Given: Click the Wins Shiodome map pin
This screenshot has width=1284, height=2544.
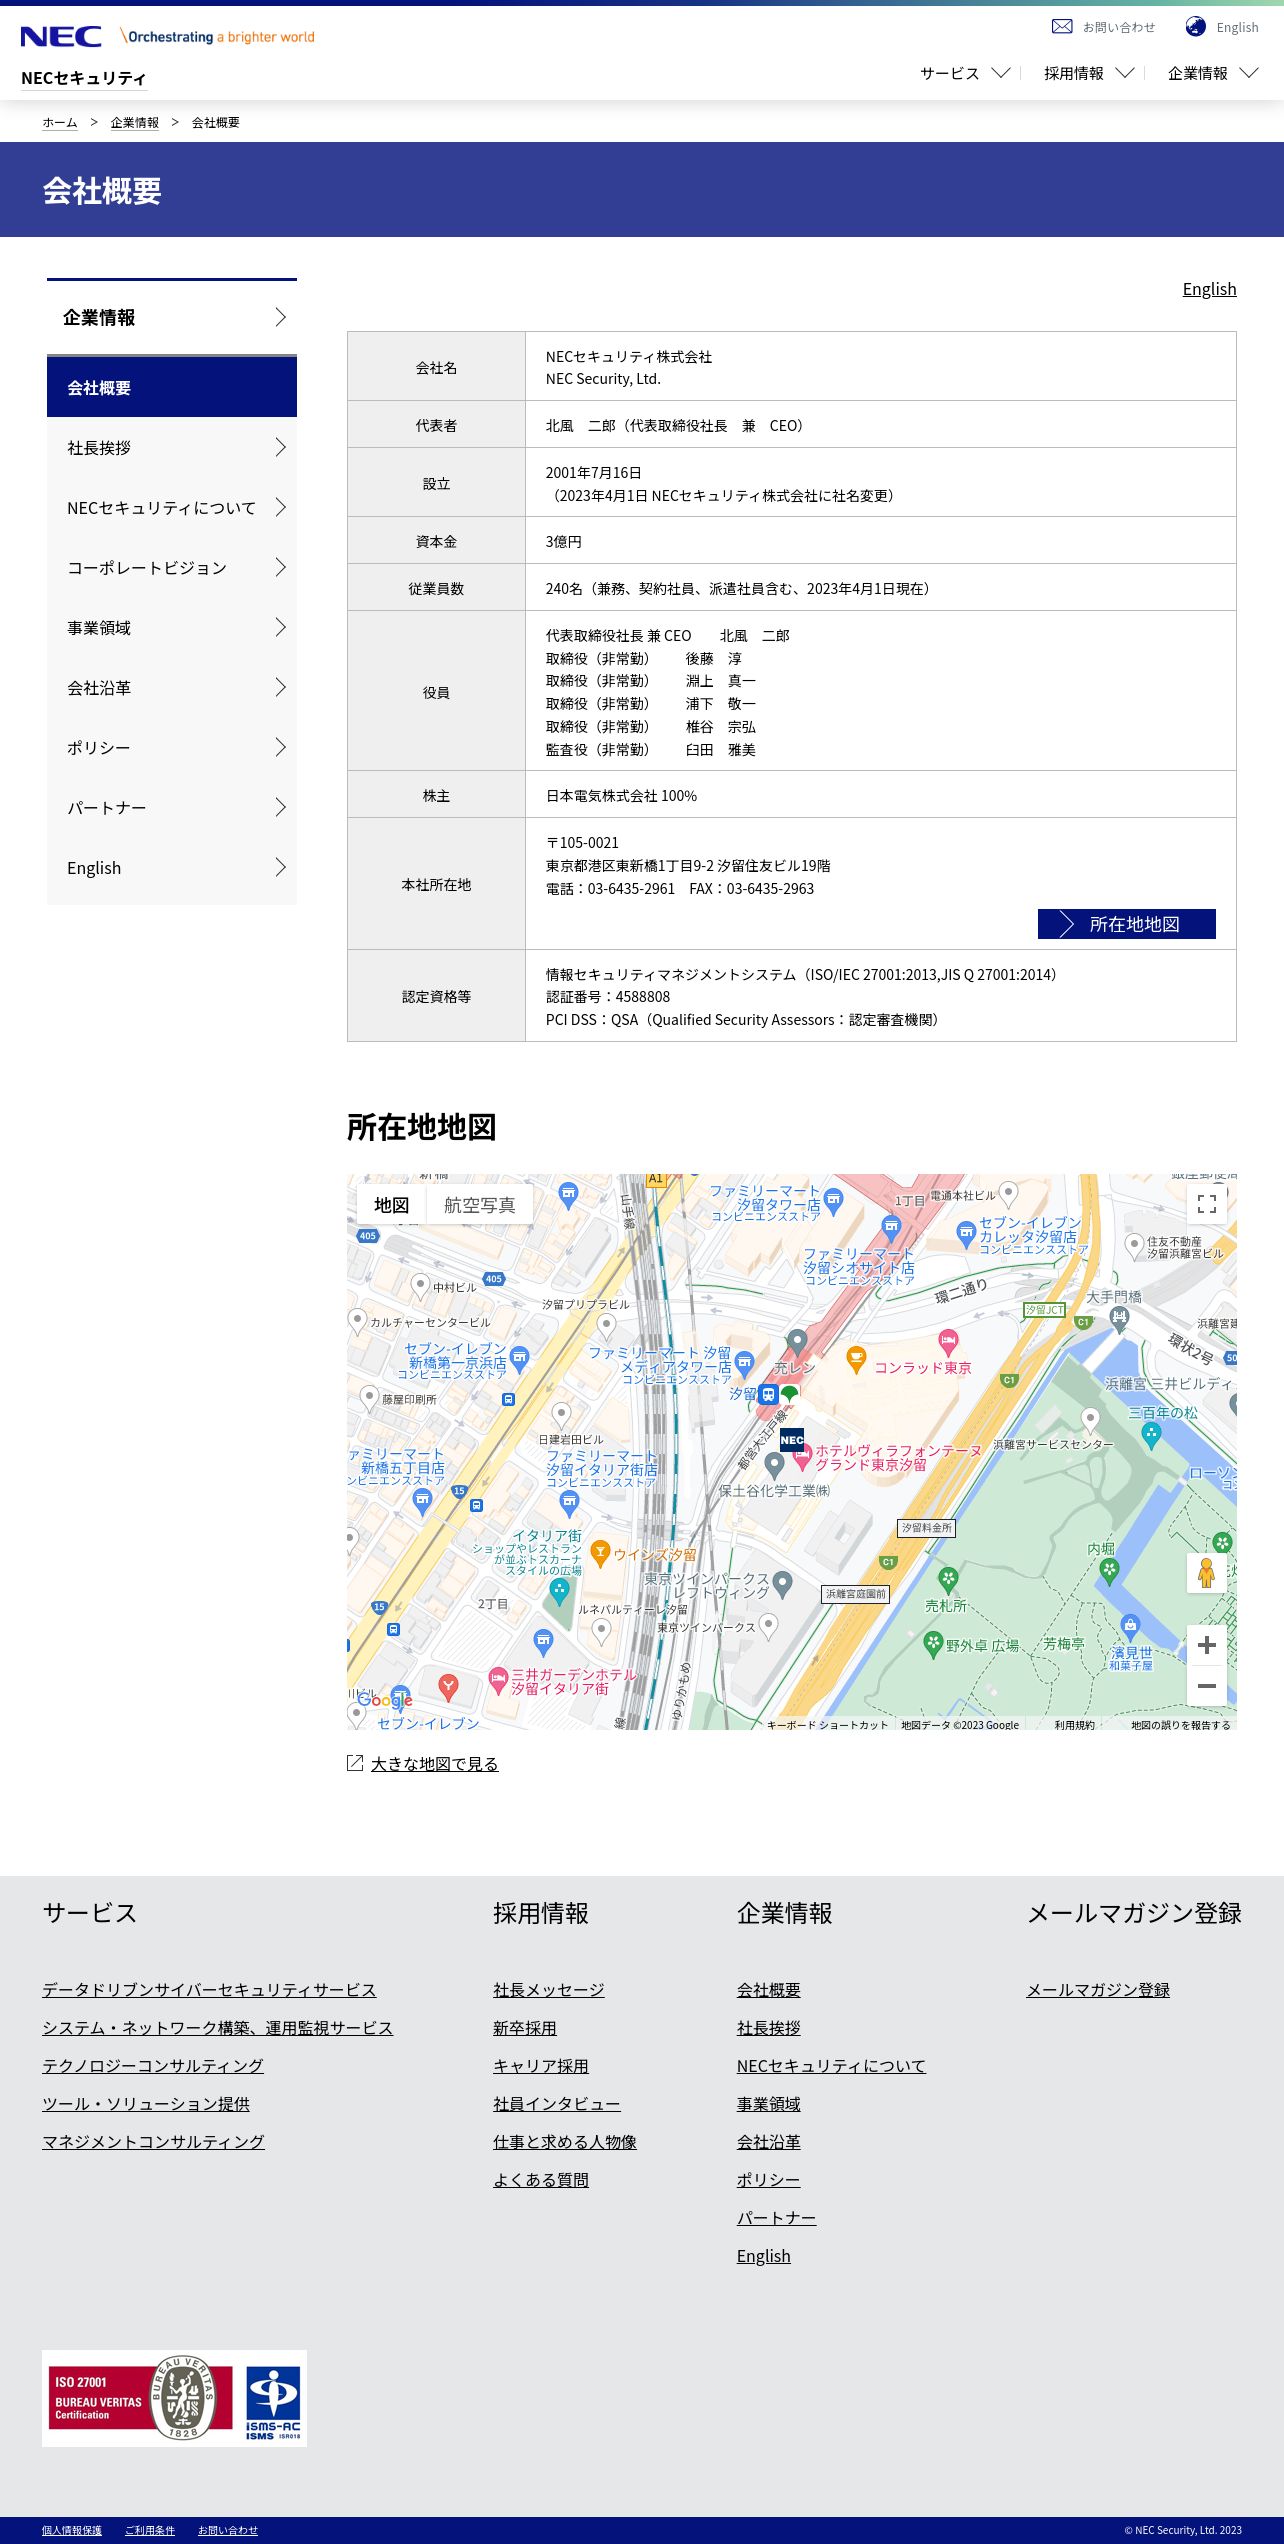Looking at the screenshot, I should point(600,1553).
